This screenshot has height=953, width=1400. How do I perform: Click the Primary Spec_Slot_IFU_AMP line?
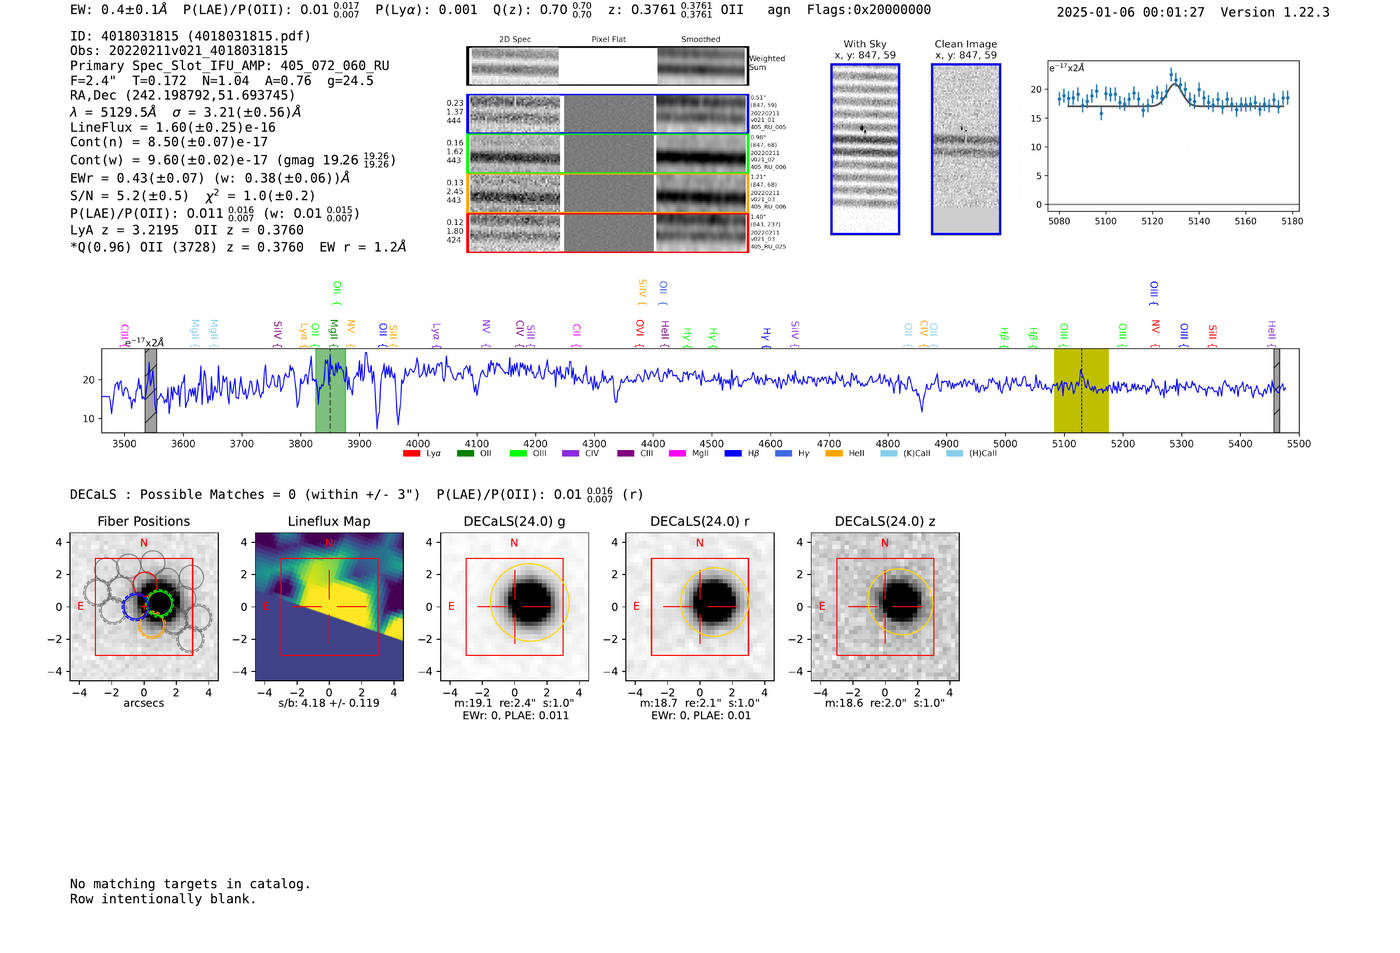[x=230, y=66]
